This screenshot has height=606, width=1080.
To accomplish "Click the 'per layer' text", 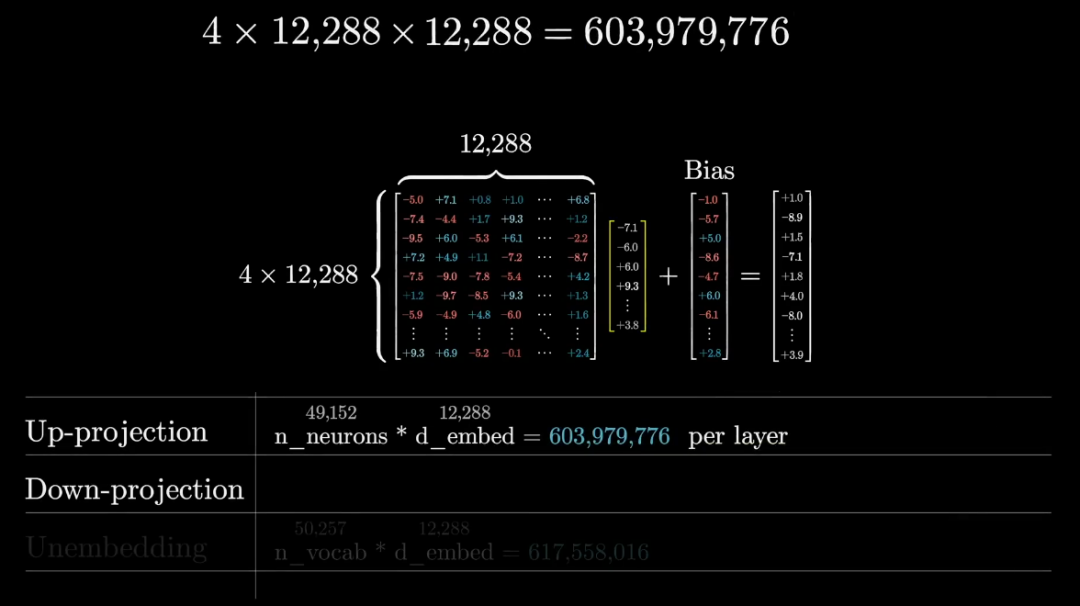I will coord(738,437).
